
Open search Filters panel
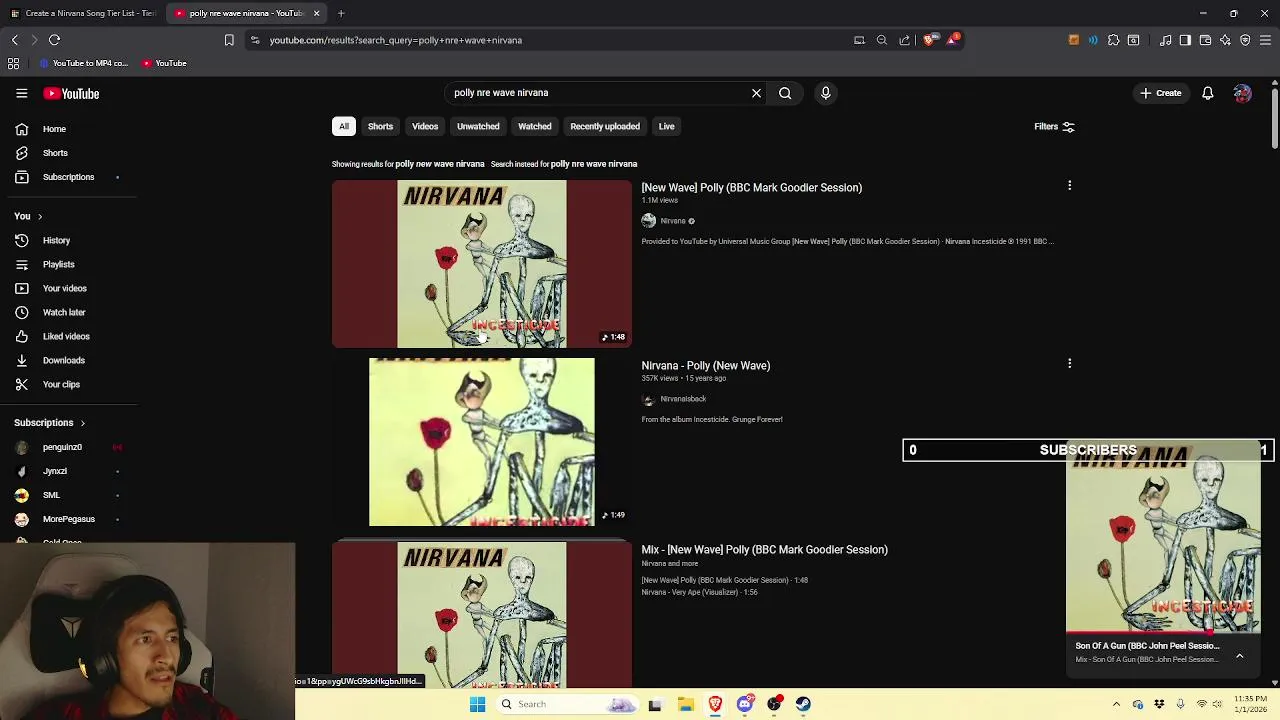point(1054,127)
